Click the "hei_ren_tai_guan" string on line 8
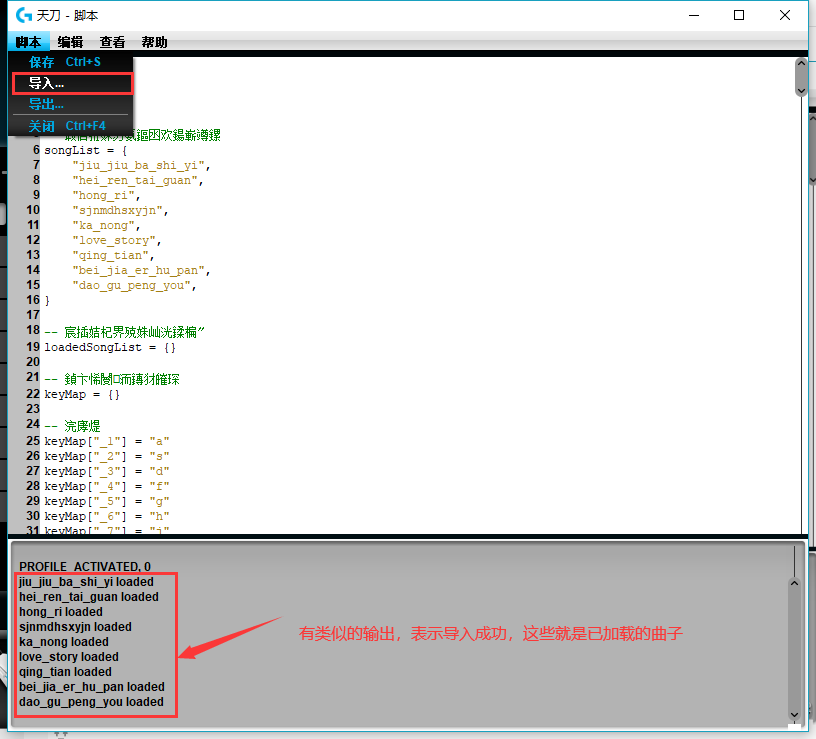Screen dimensions: 816x739 click(135, 181)
